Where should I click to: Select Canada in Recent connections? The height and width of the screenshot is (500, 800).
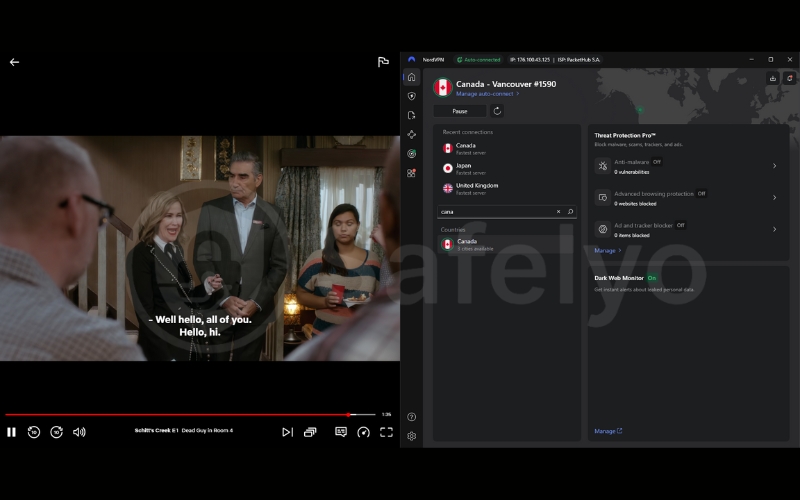(x=507, y=148)
